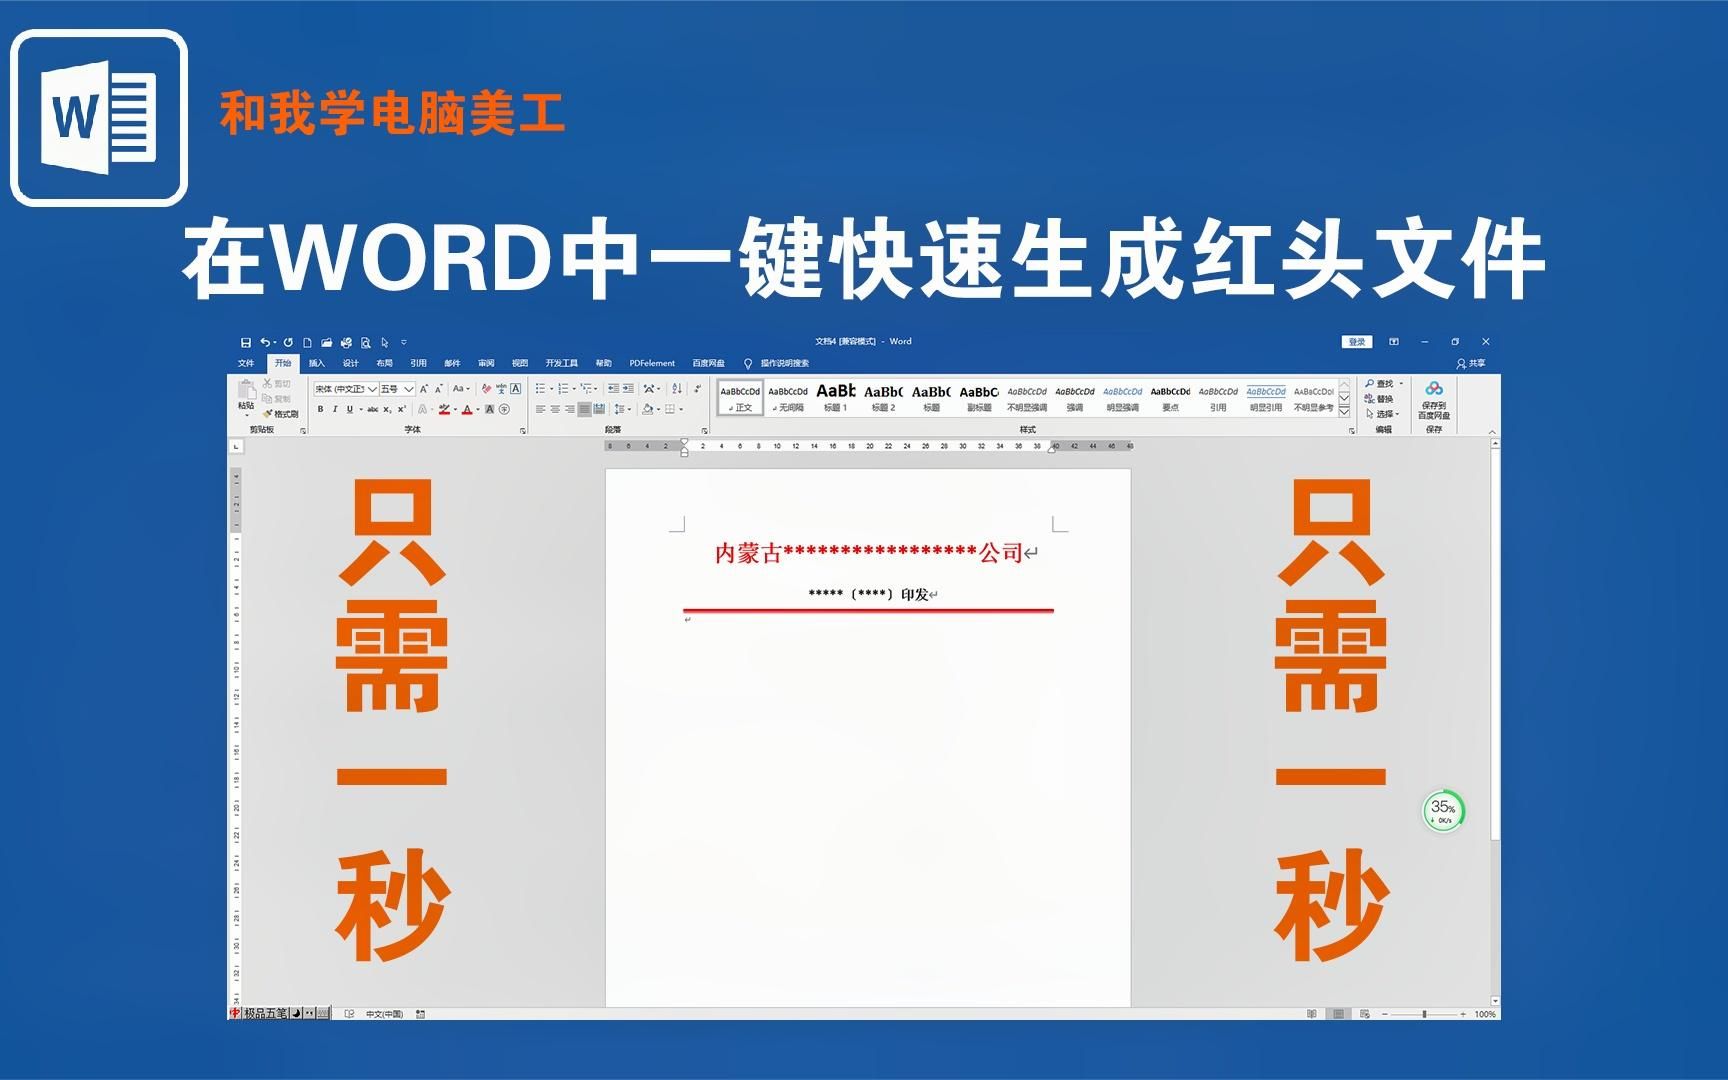Toggle Show/Hide paragraph marks

(x=697, y=388)
